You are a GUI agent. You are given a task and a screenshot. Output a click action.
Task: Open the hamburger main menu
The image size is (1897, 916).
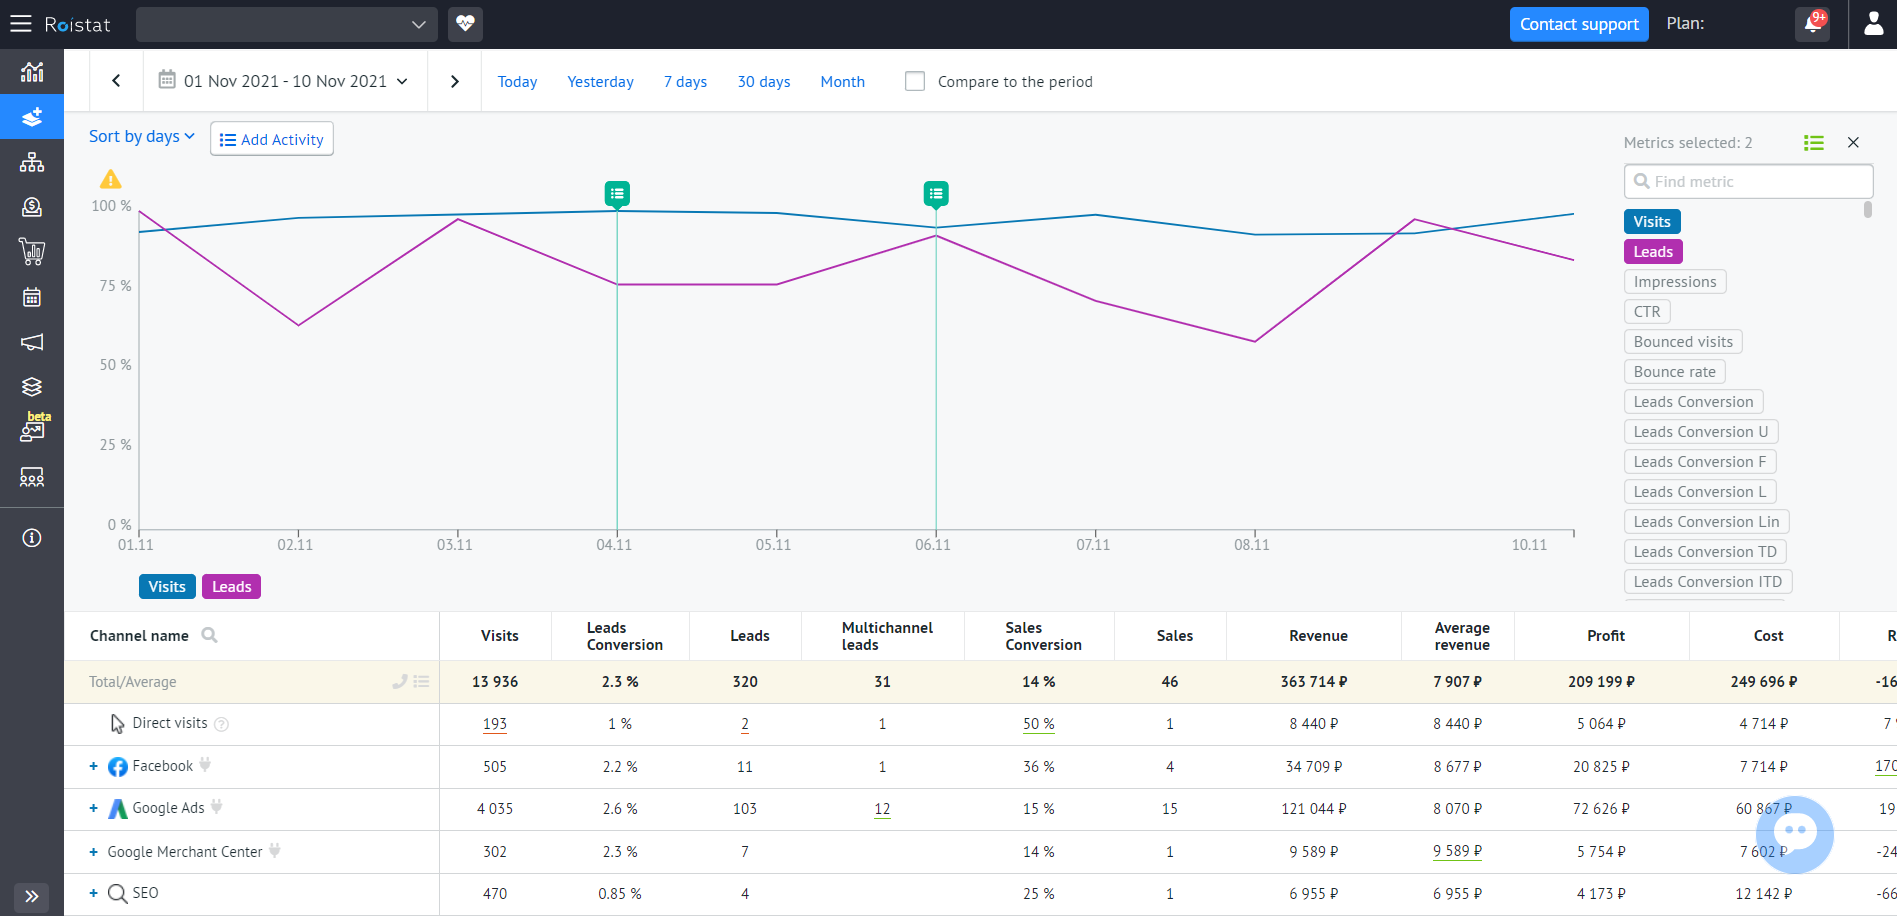tap(21, 24)
